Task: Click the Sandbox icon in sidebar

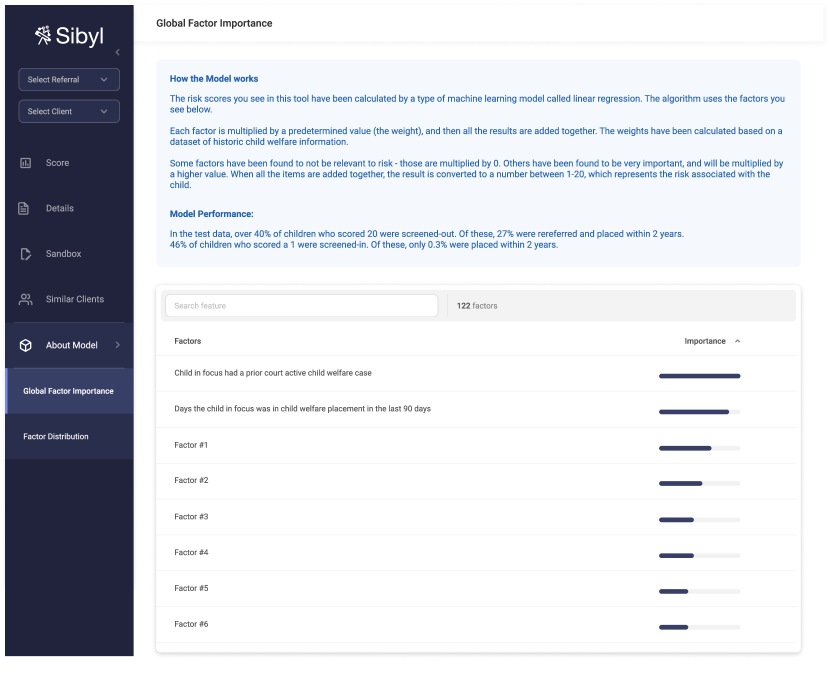Action: 26,254
